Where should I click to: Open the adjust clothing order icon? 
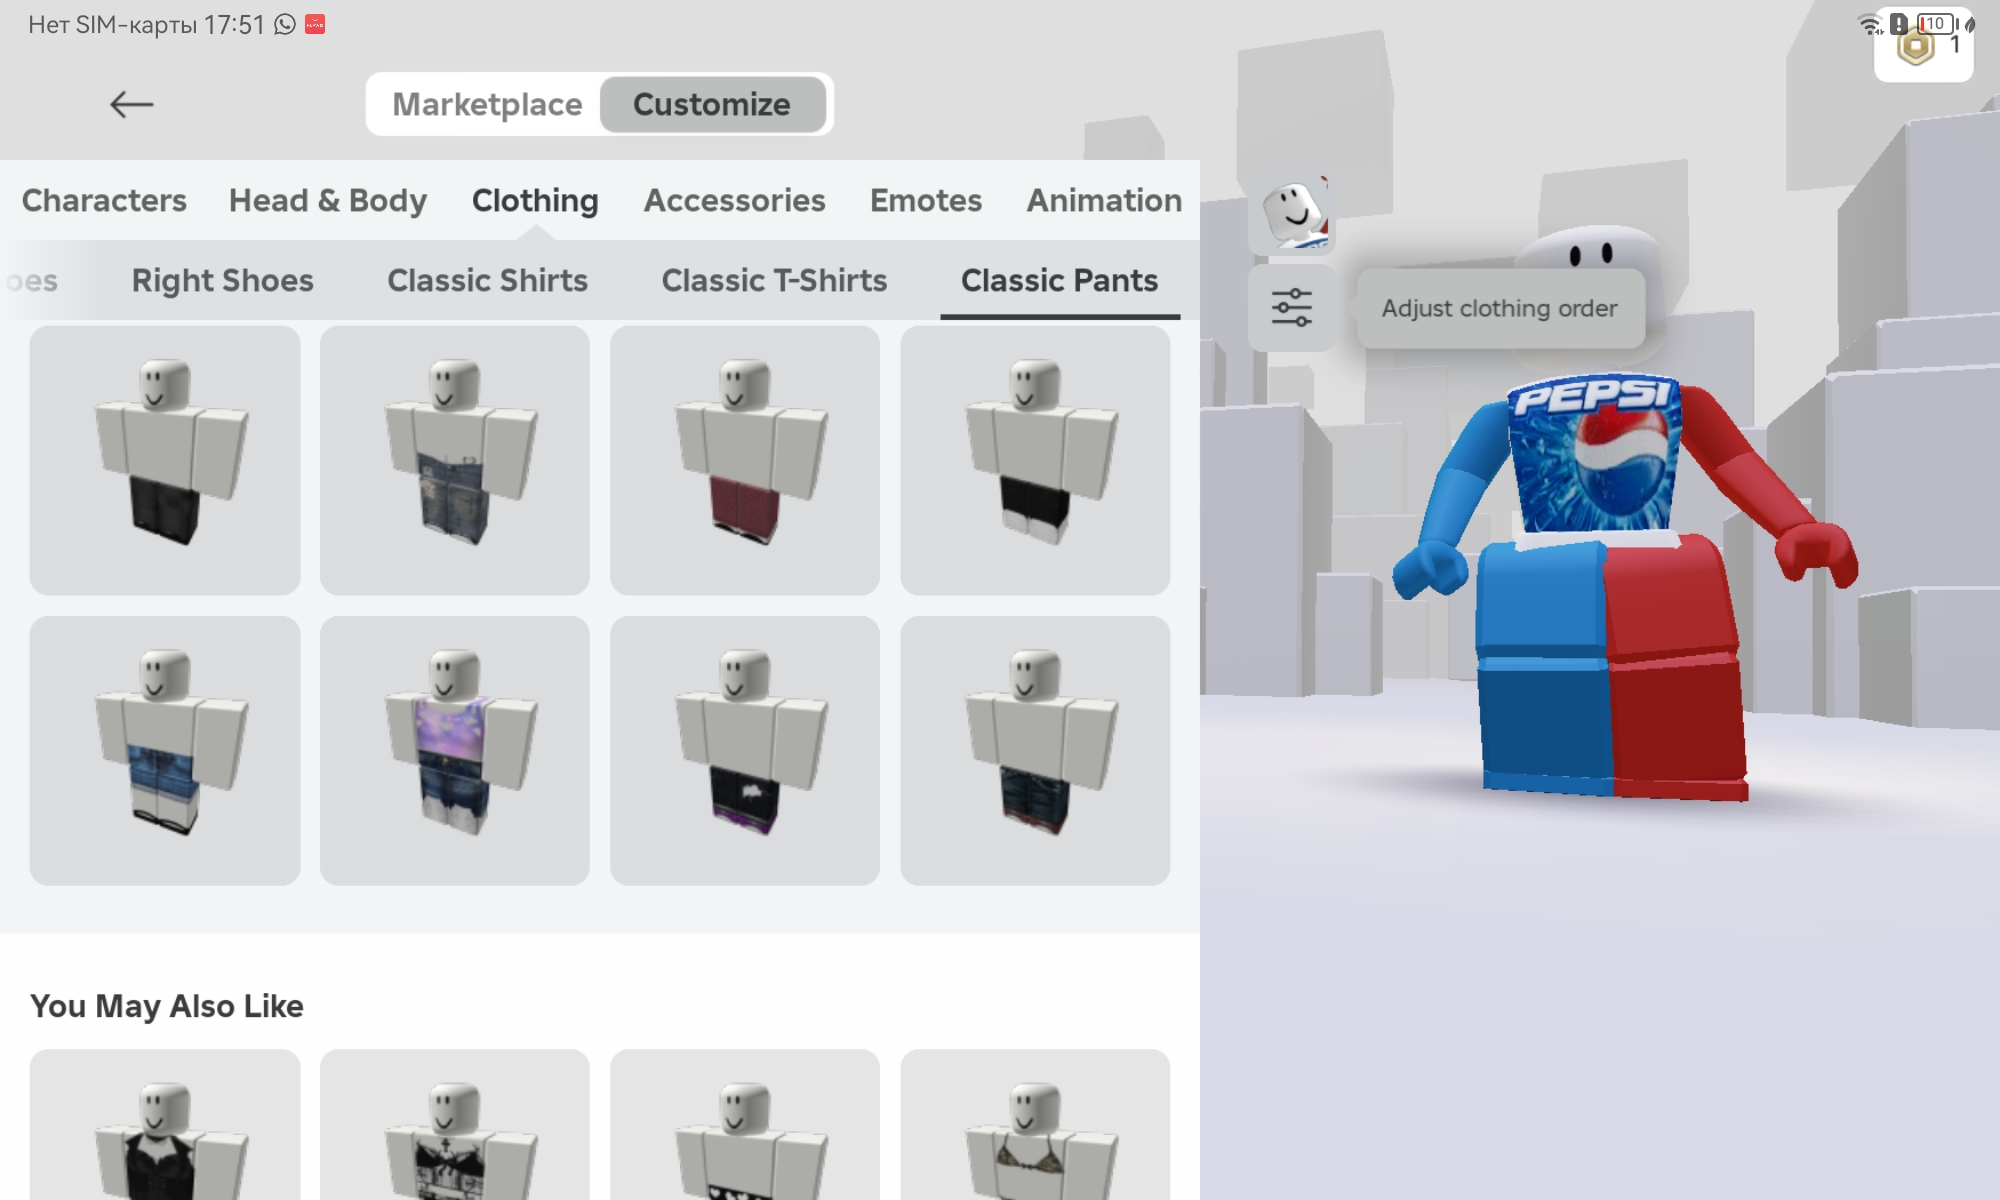pyautogui.click(x=1291, y=308)
